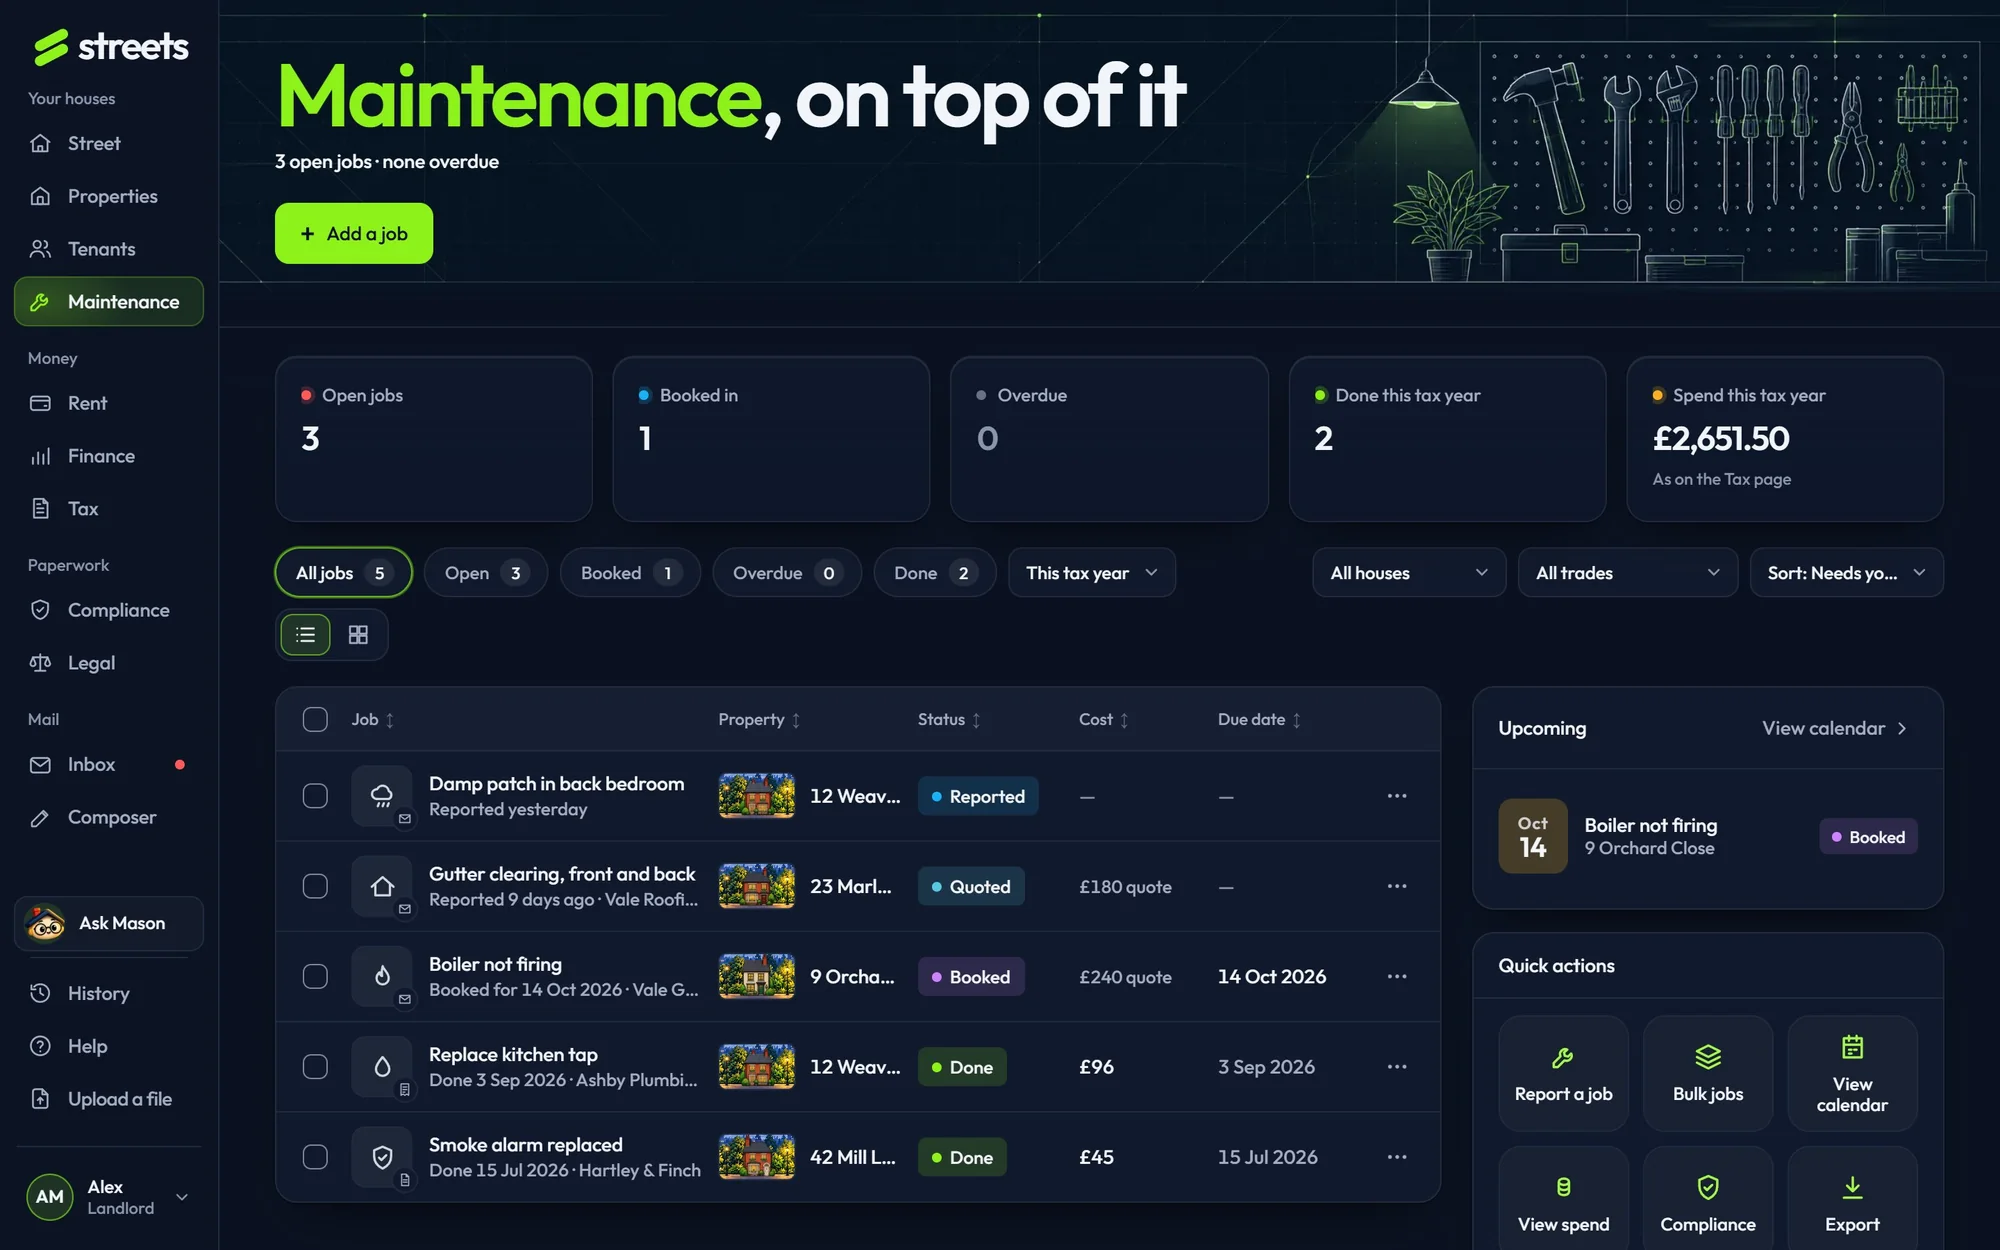The image size is (2000, 1250).
Task: Click the damp cloud icon for Damp patch job
Action: 382,796
